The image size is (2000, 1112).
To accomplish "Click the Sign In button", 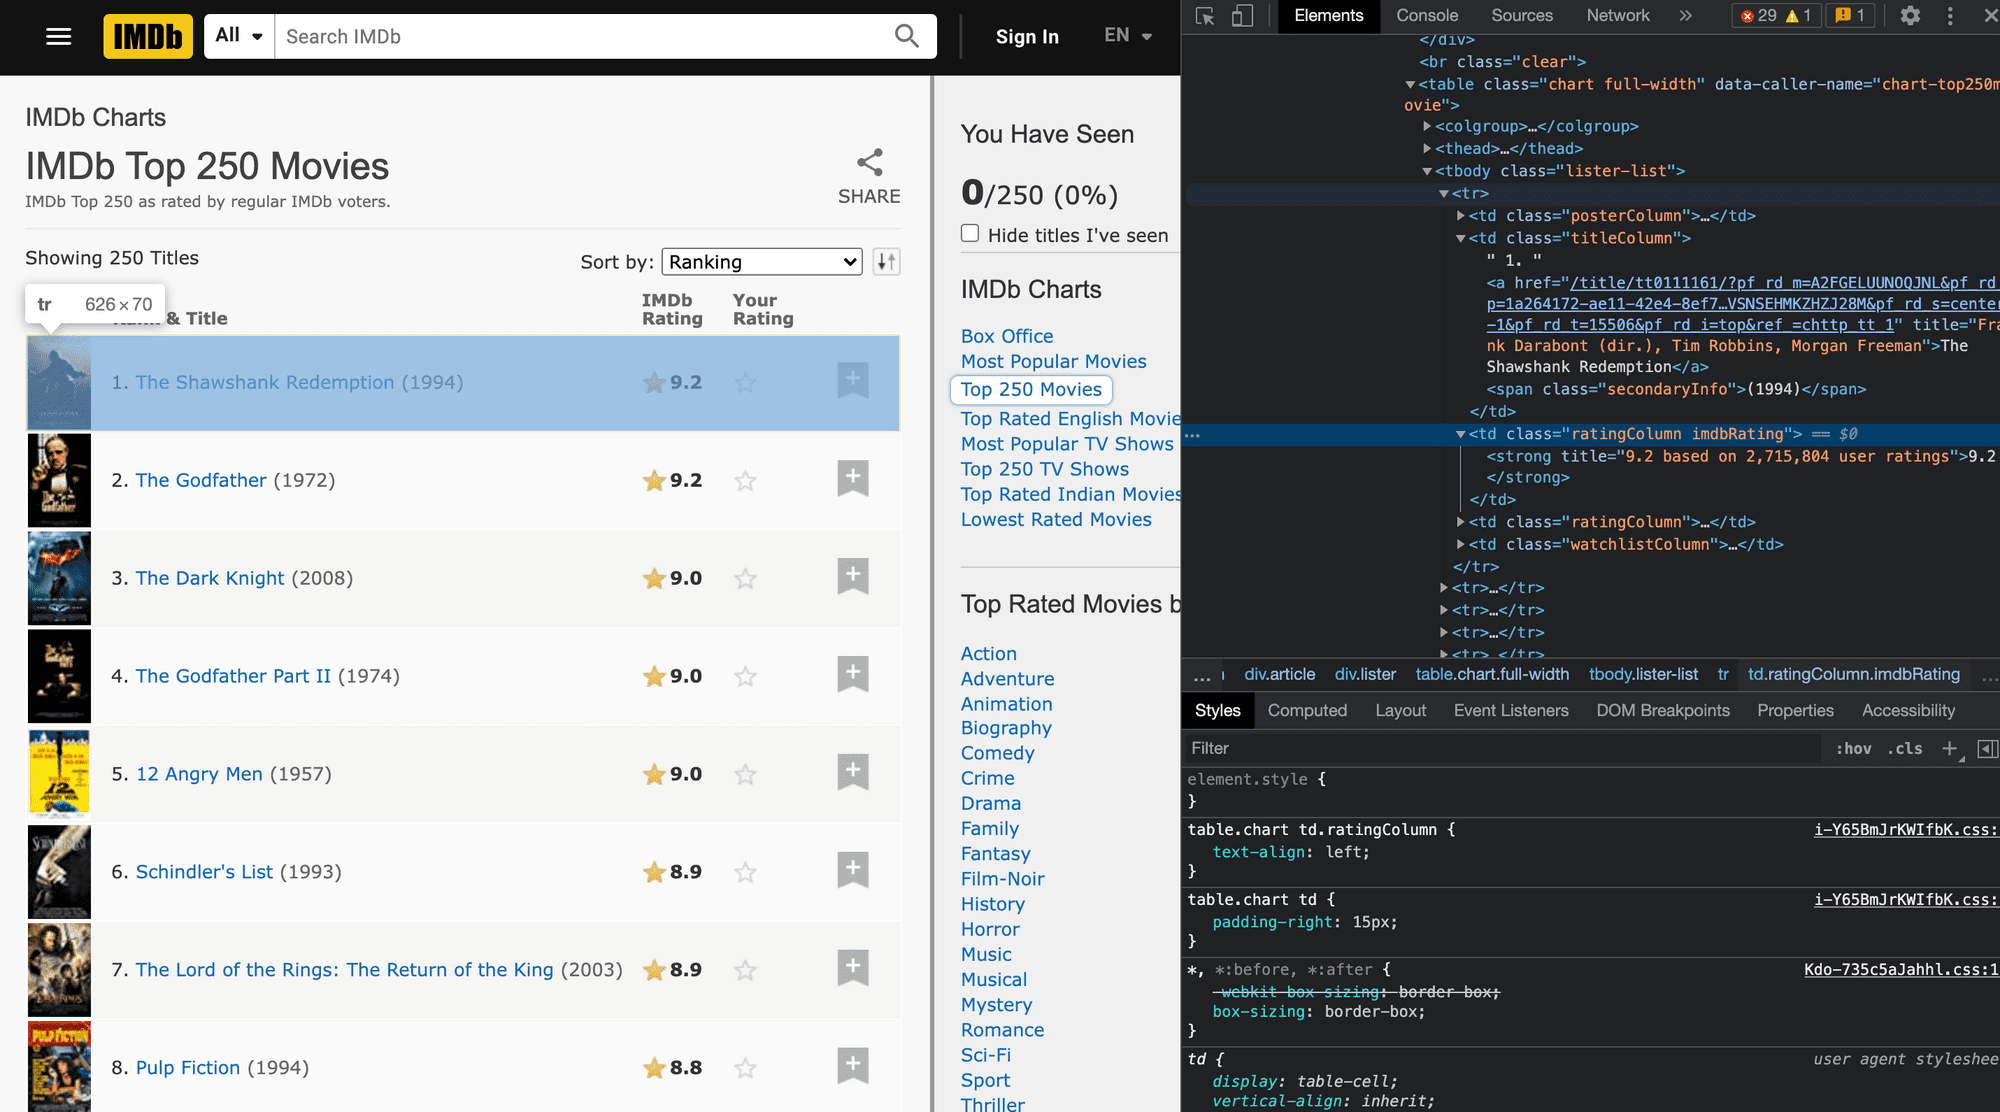I will coord(1027,36).
